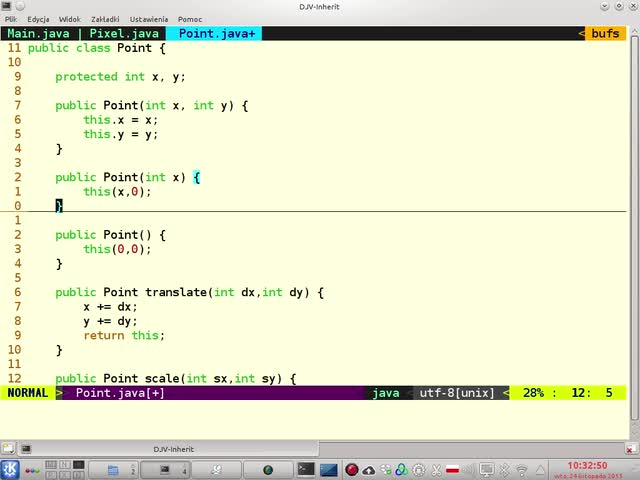Click the window menu icon in title bar
Screen dimensions: 640x480
coord(6,6)
